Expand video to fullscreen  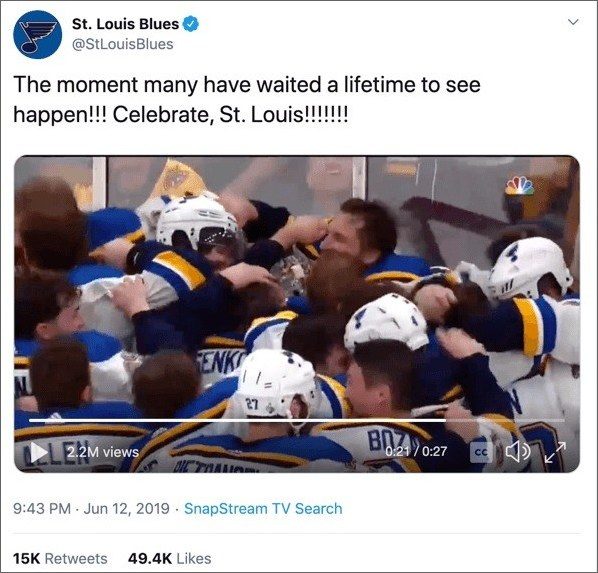555,452
